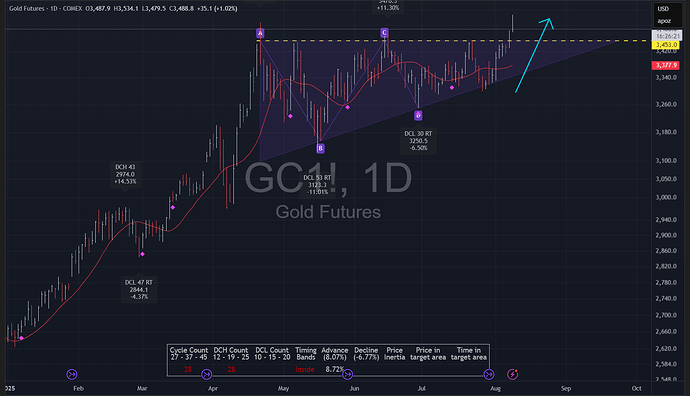Open the purple rollover icon nearest Jun label
The height and width of the screenshot is (396, 690).
347,374
